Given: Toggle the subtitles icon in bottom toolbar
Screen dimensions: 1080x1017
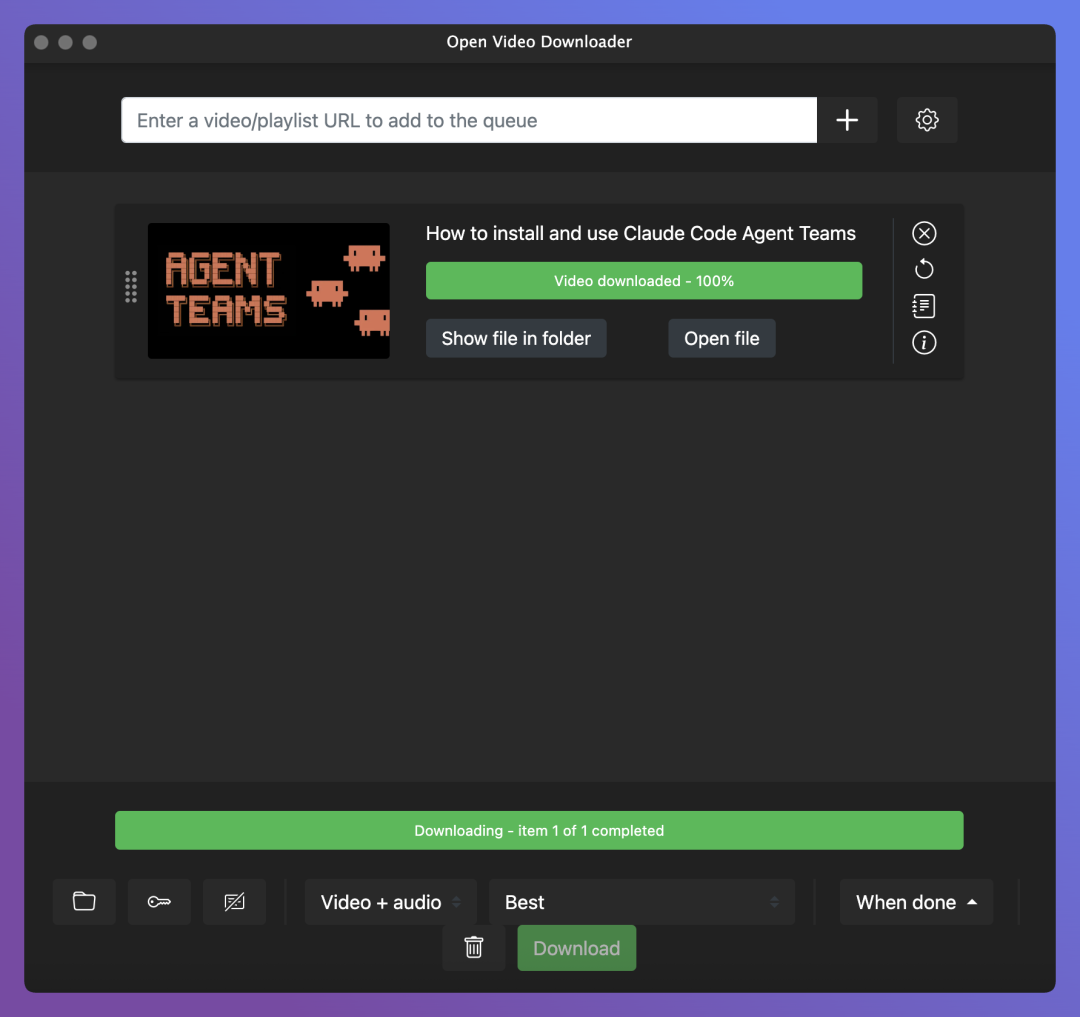Looking at the screenshot, I should coord(234,902).
